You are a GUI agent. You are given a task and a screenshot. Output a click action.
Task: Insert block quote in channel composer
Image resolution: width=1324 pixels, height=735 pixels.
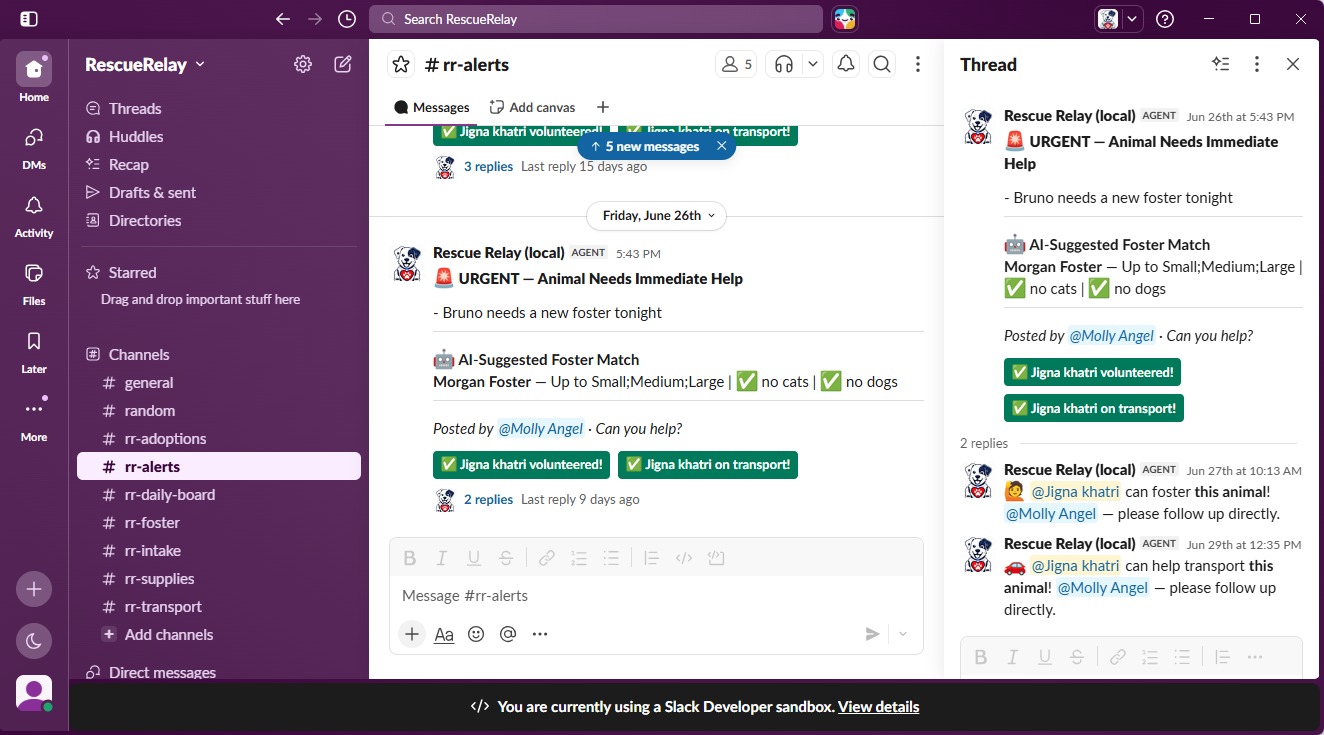[x=652, y=558]
